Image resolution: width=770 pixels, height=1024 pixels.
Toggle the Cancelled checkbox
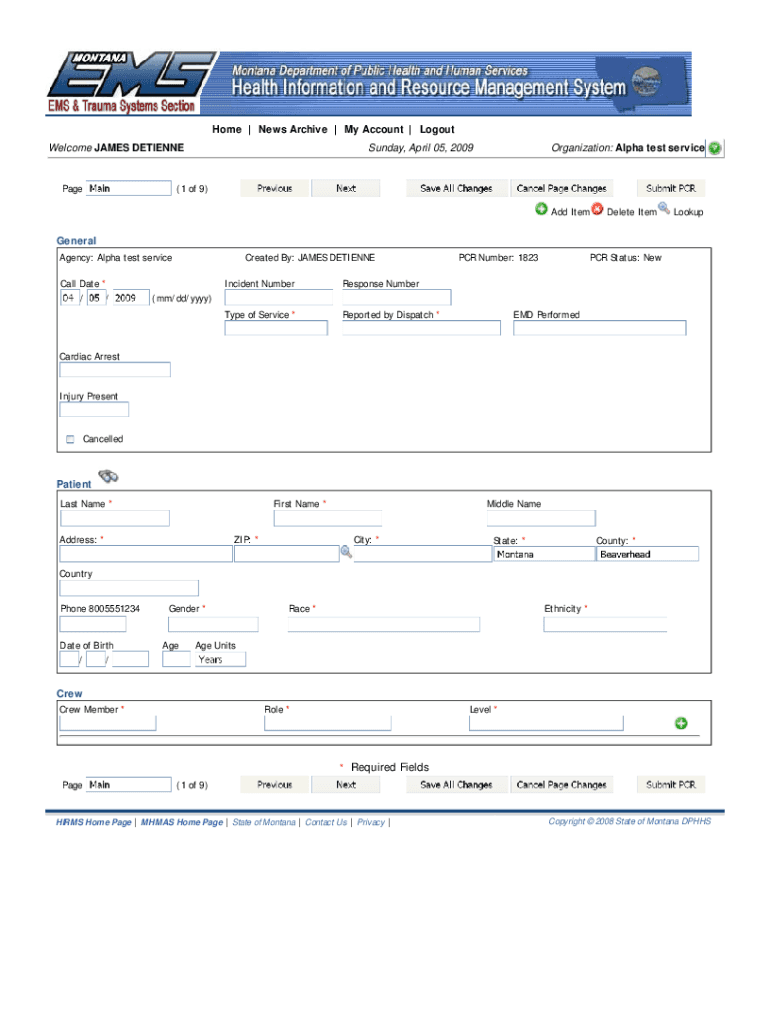[x=70, y=439]
